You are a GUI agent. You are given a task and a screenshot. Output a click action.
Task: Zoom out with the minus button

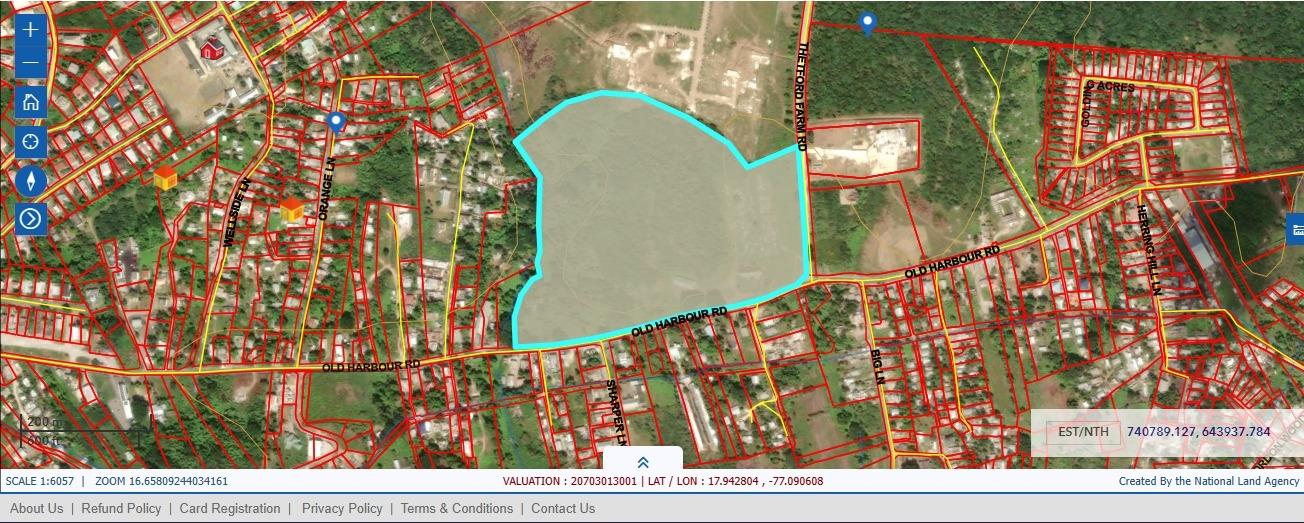coord(31,64)
